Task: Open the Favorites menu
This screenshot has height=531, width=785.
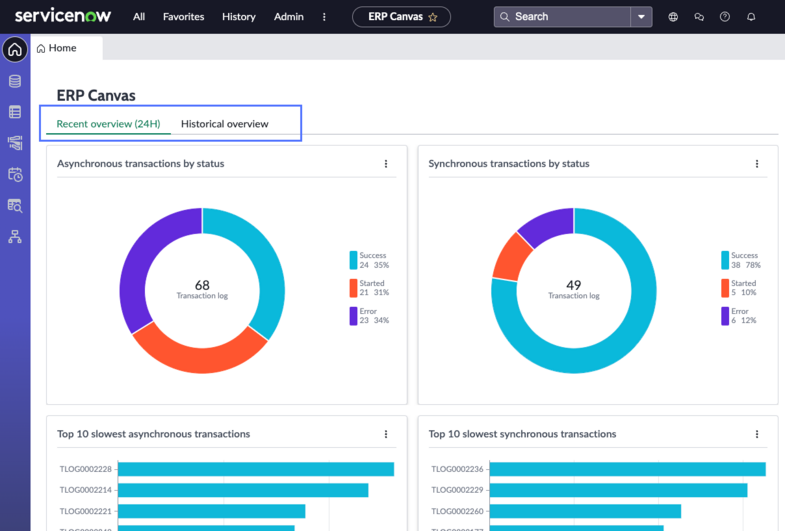Action: 183,17
